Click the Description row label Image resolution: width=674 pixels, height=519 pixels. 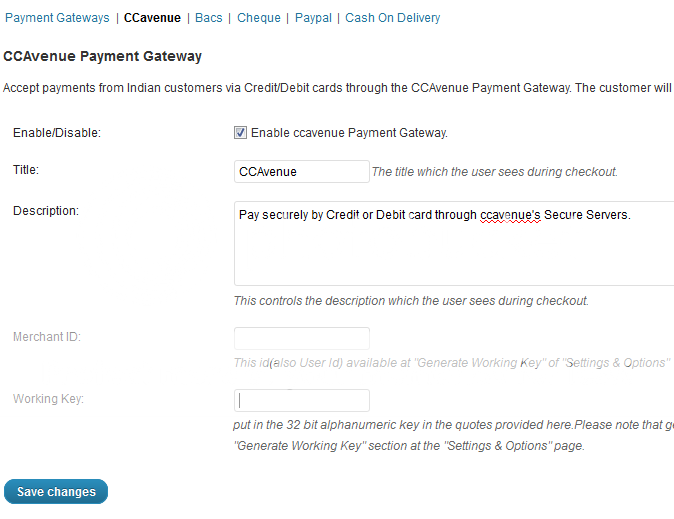pyautogui.click(x=46, y=210)
